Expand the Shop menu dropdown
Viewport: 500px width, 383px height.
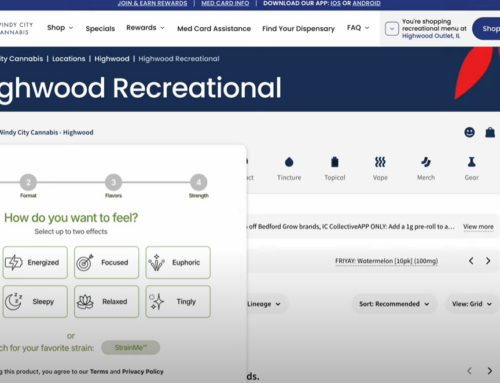60,28
